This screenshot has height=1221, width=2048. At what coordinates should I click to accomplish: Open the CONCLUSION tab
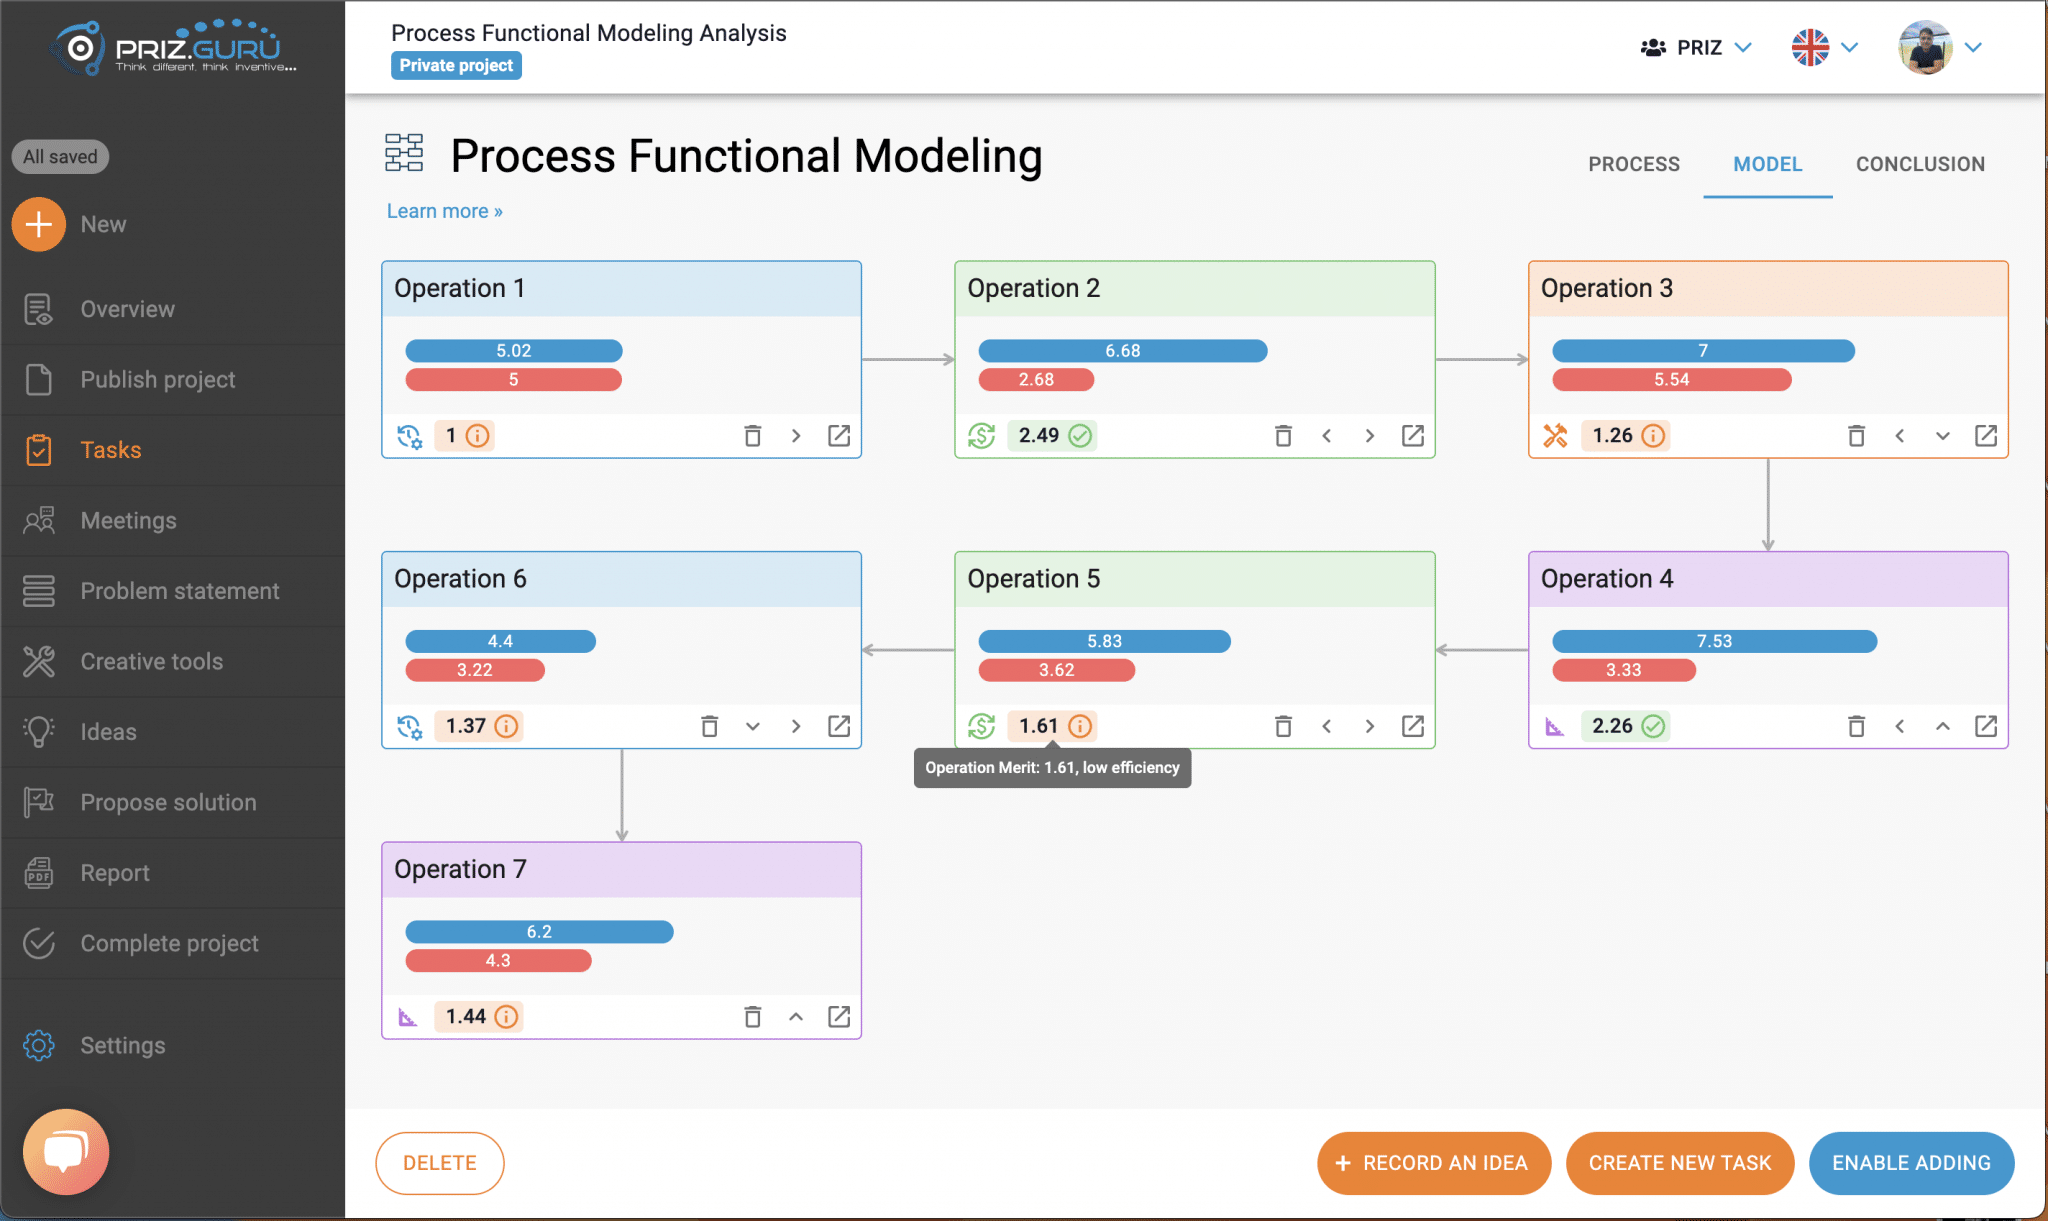pos(1920,163)
